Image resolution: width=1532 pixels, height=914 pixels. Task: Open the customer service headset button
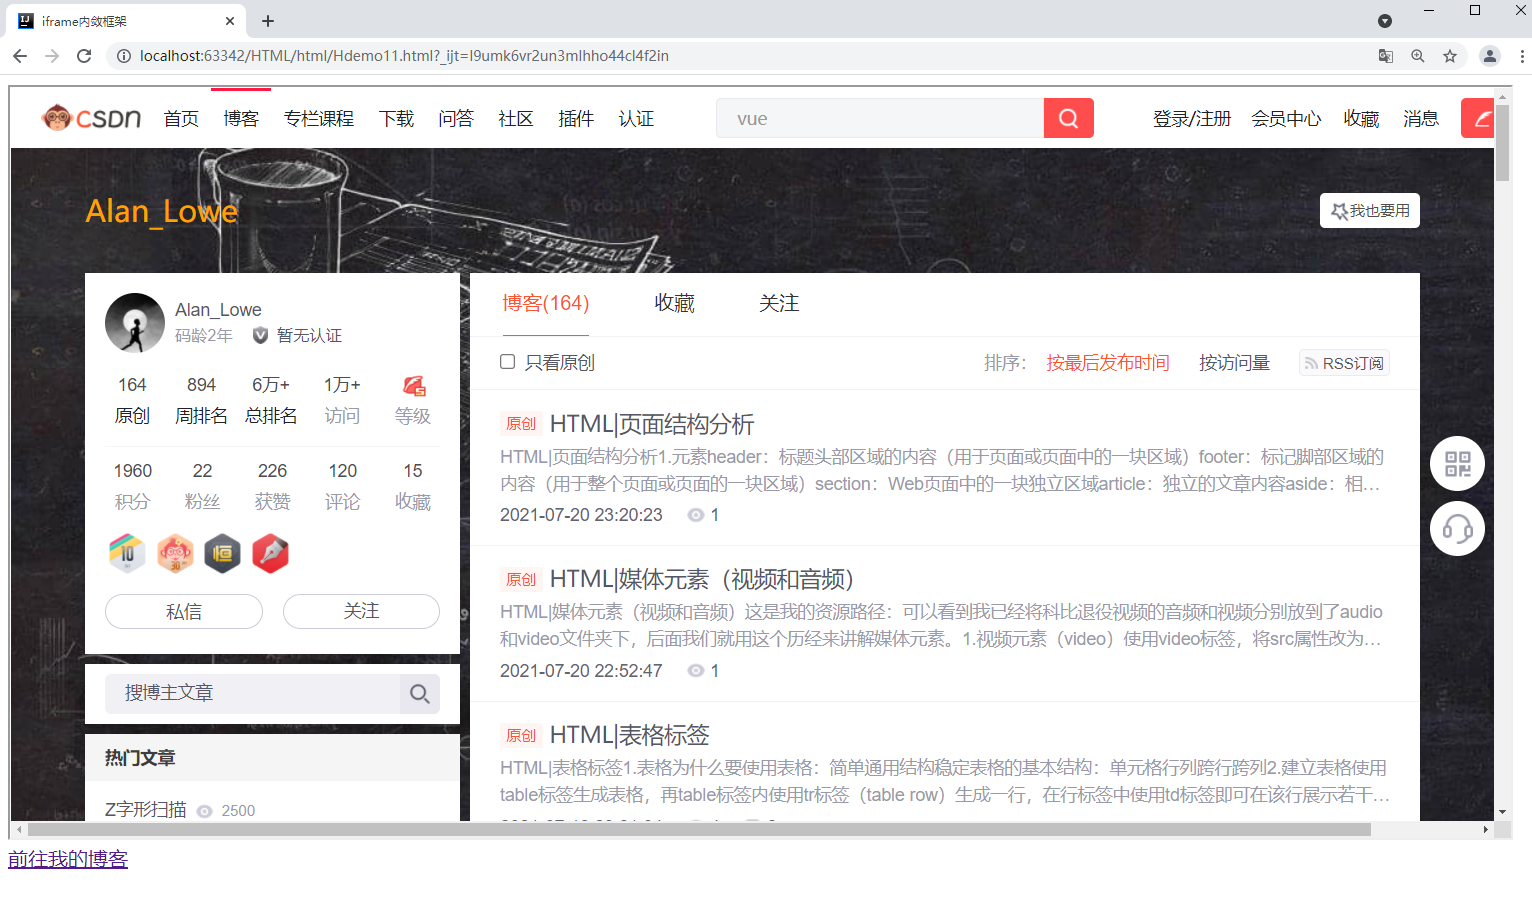point(1457,528)
